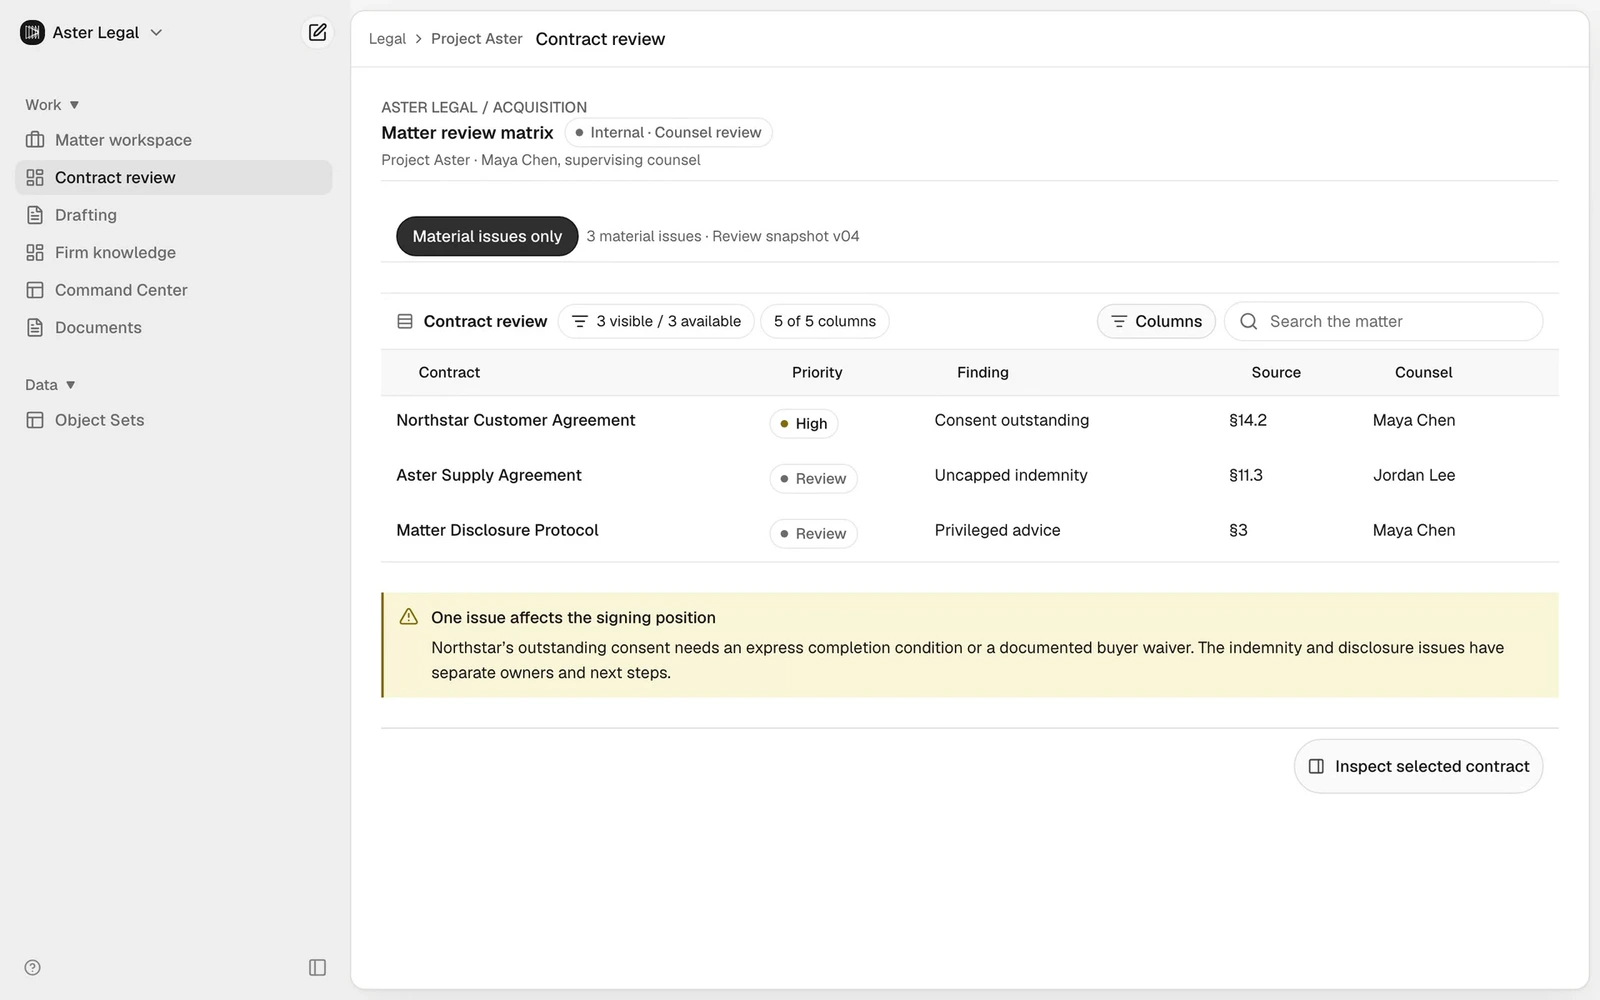Click source §14.2
The image size is (1600, 1000).
pyautogui.click(x=1247, y=420)
